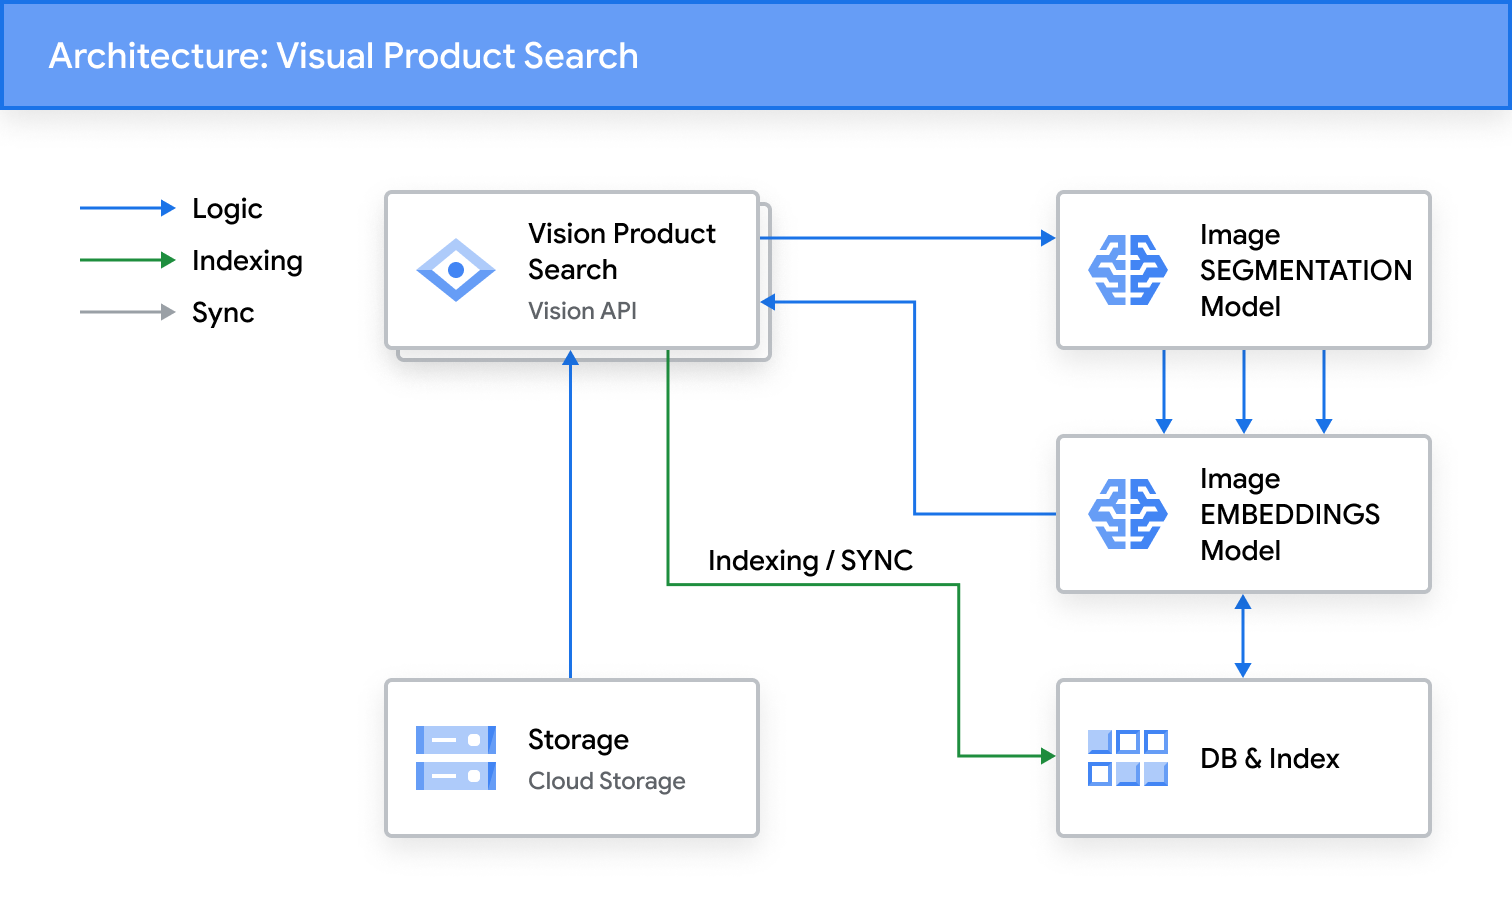
Task: Click the Image Segmentation Model brain icon
Action: point(1127,270)
